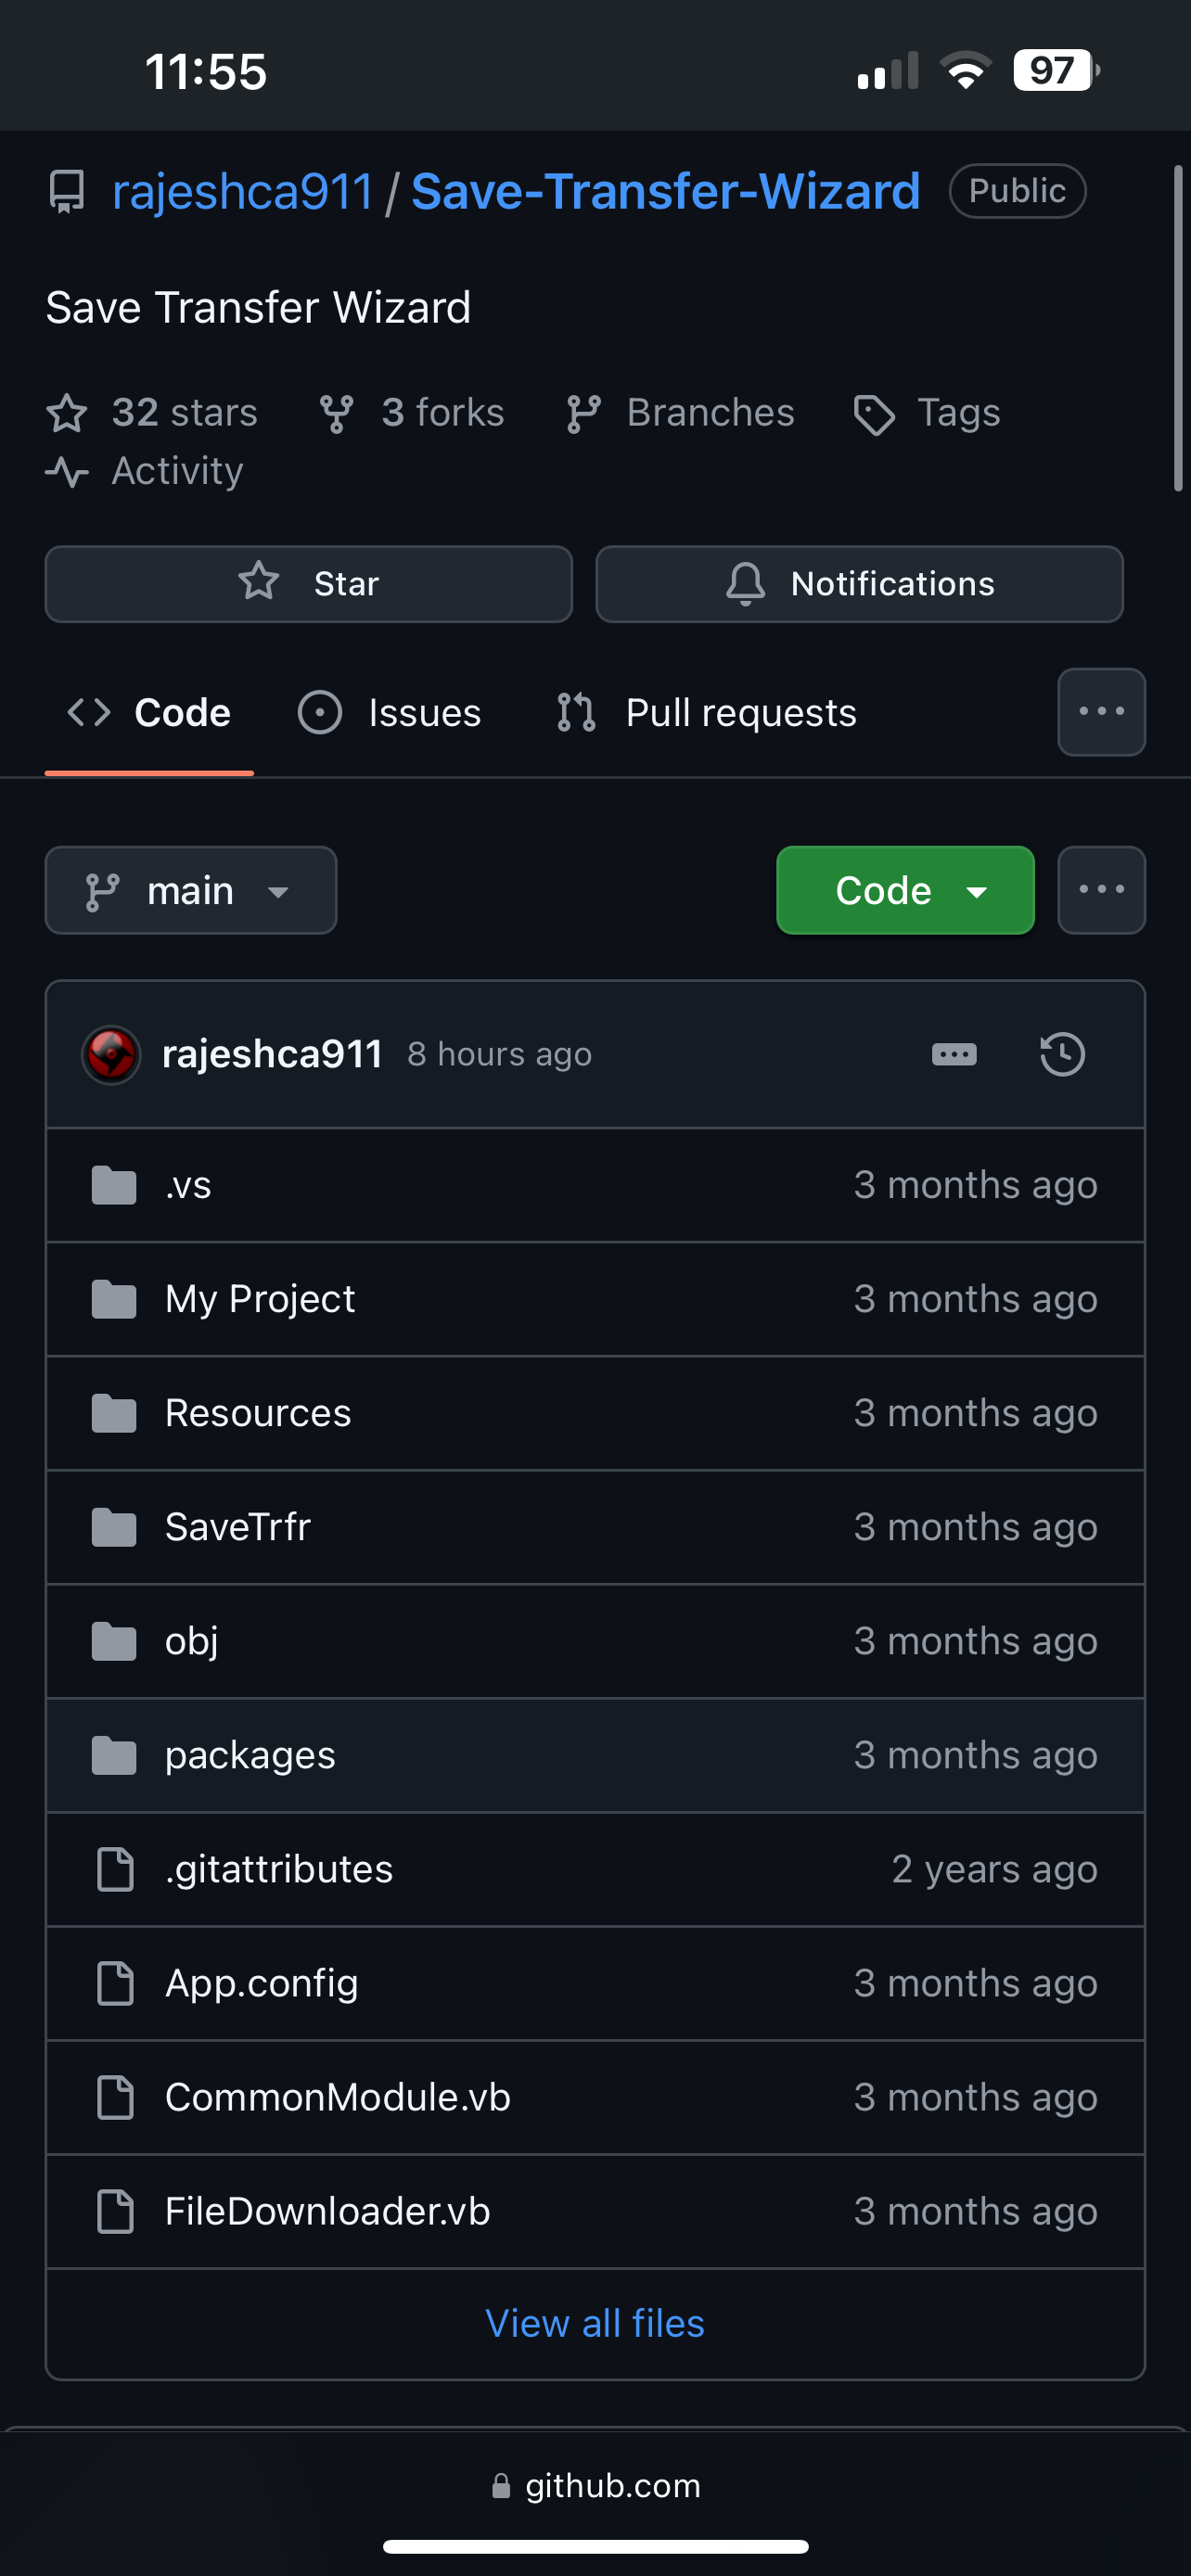The width and height of the screenshot is (1191, 2576).
Task: Open the CommonModule.vb file
Action: (x=338, y=2097)
